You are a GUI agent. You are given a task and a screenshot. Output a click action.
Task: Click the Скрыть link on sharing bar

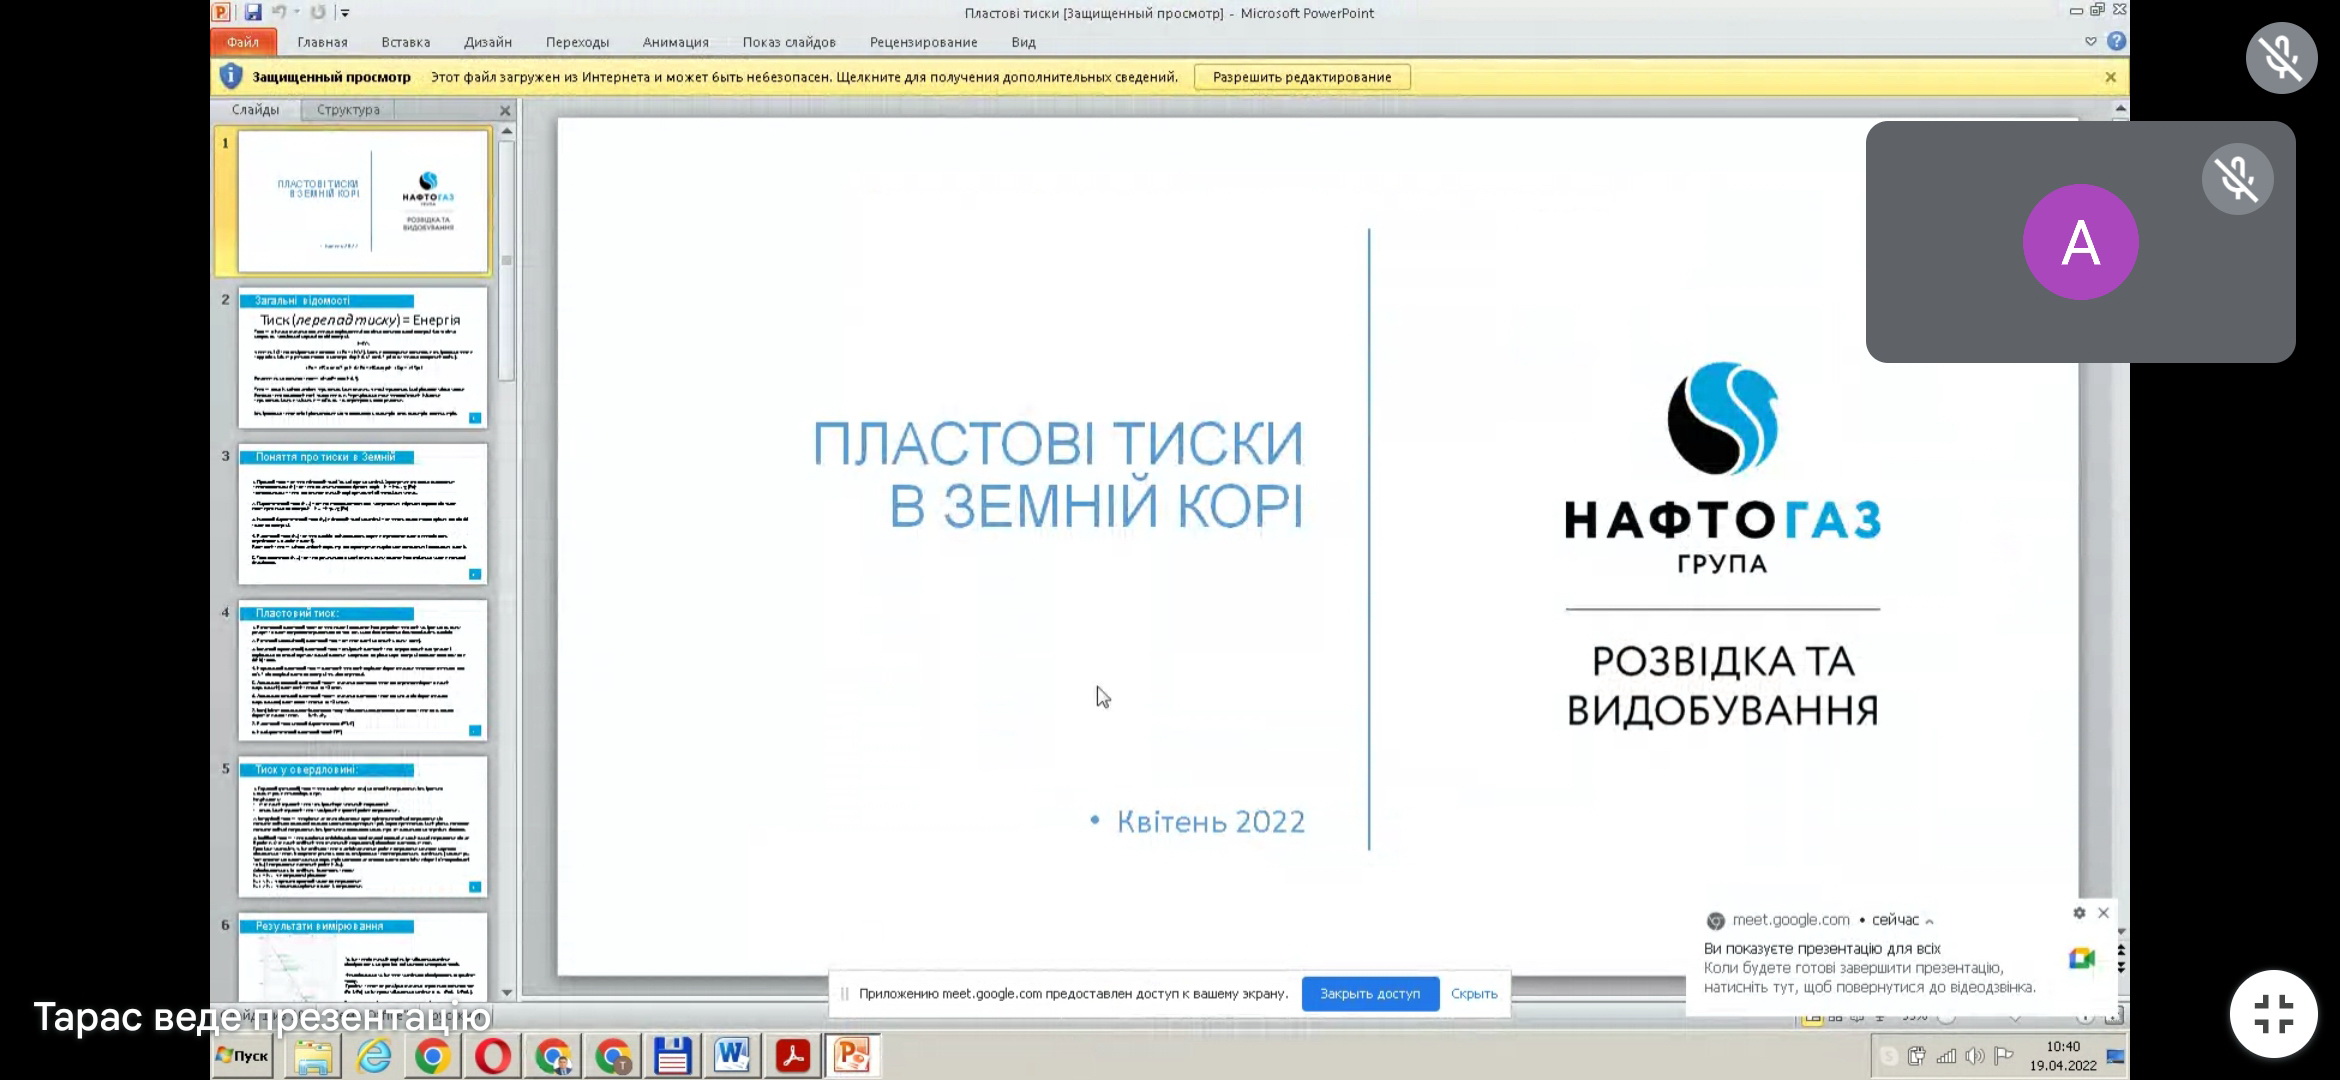[1474, 993]
